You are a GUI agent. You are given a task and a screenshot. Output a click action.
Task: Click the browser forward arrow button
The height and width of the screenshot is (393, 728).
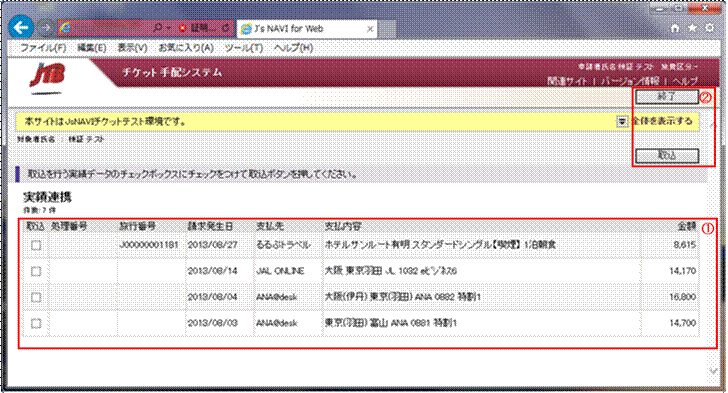46,28
